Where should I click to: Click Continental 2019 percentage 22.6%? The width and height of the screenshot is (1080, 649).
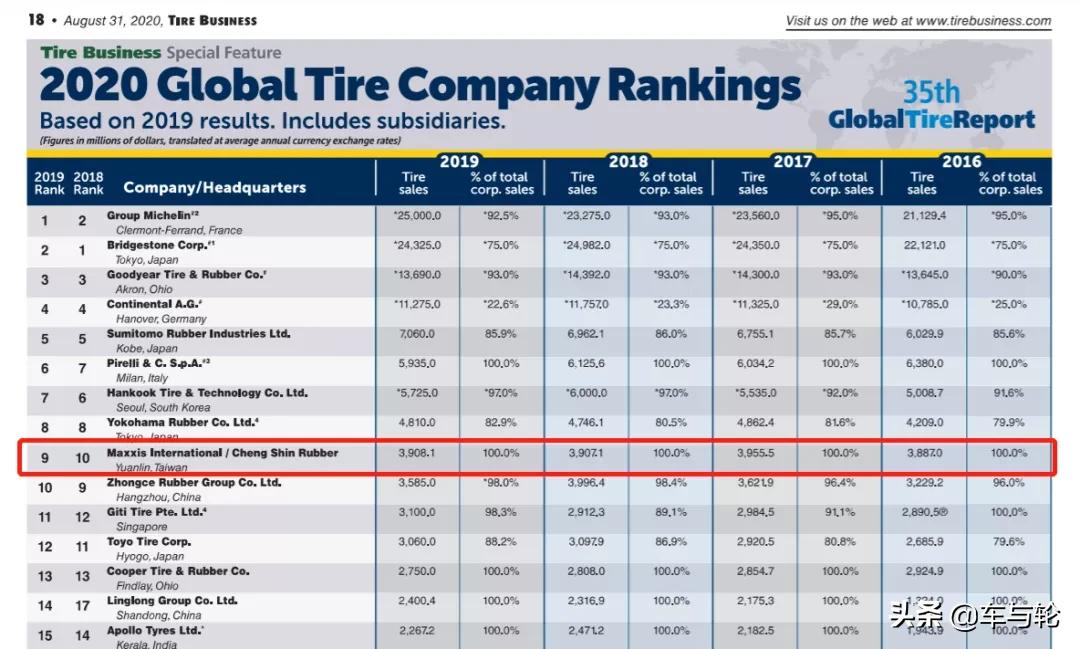point(501,305)
